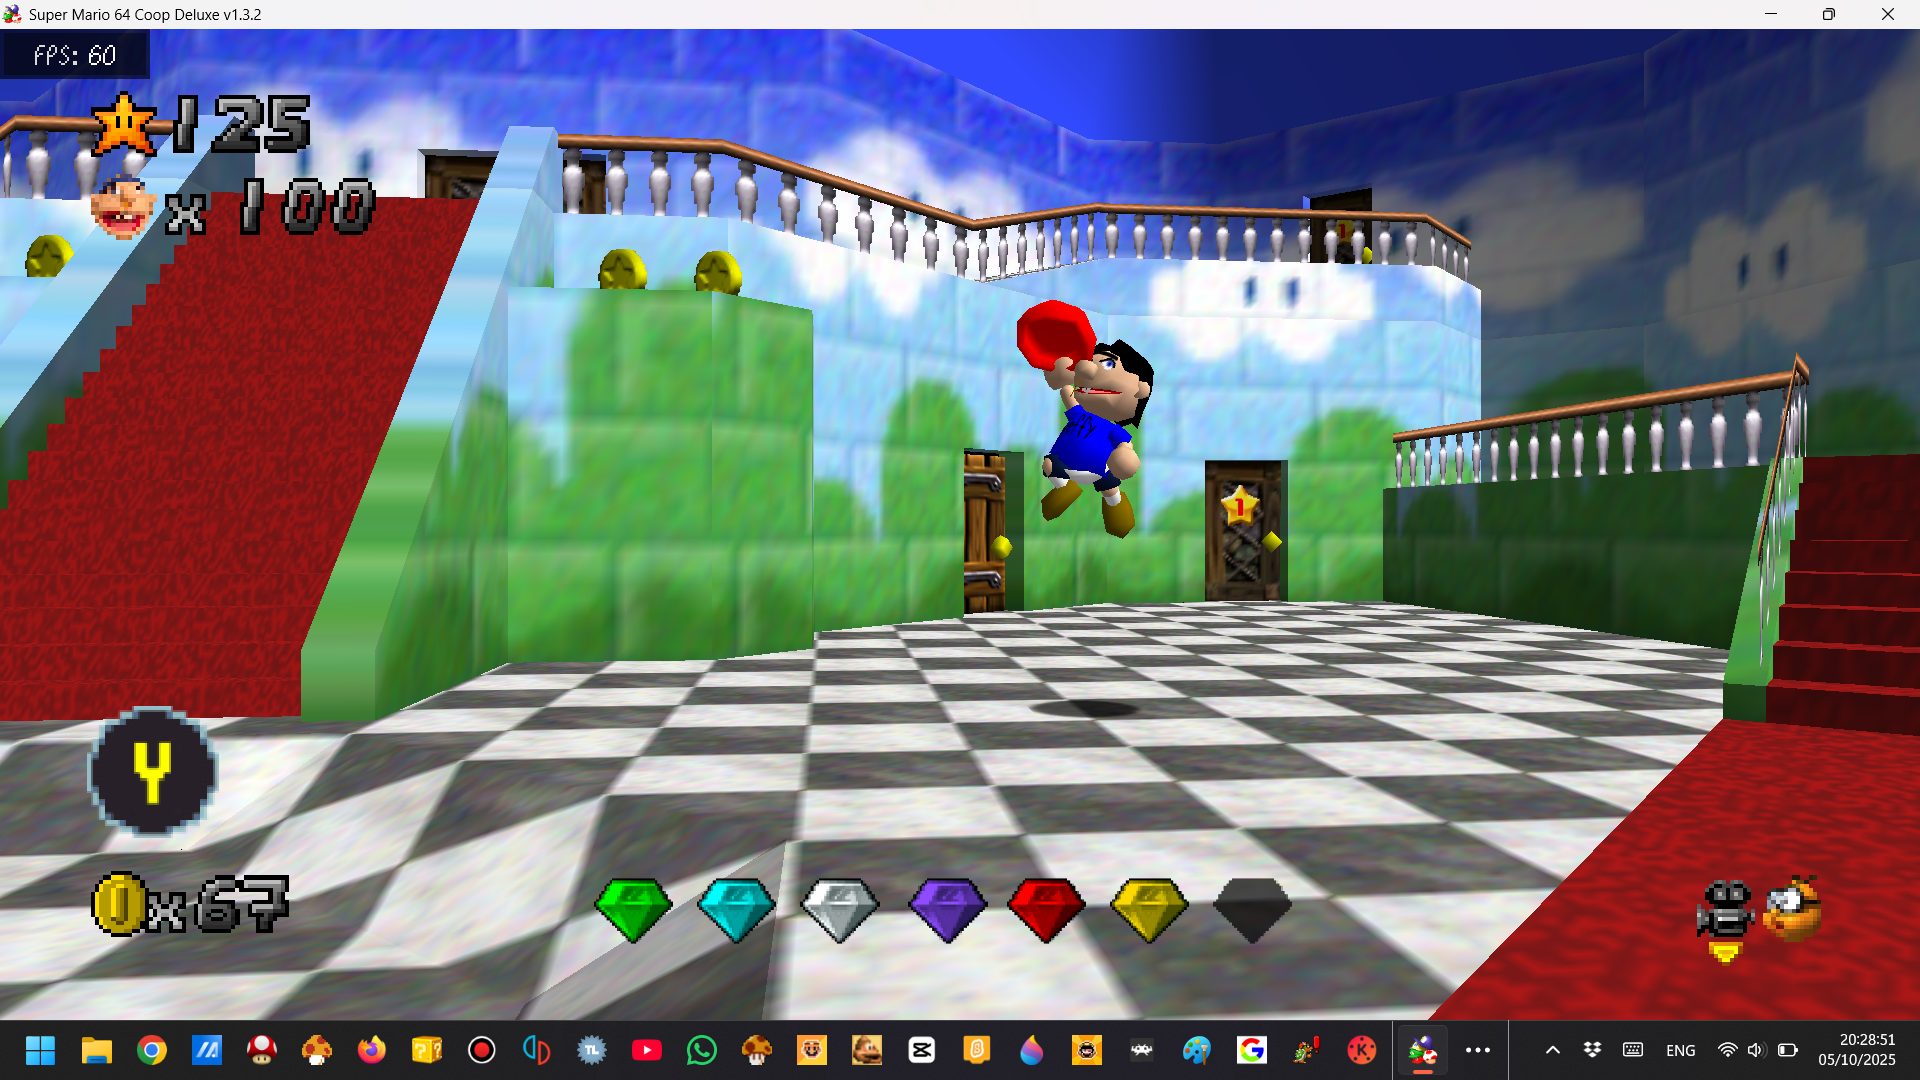Open the clock and date panel
1920x1080 pixels.
pyautogui.click(x=1856, y=1050)
